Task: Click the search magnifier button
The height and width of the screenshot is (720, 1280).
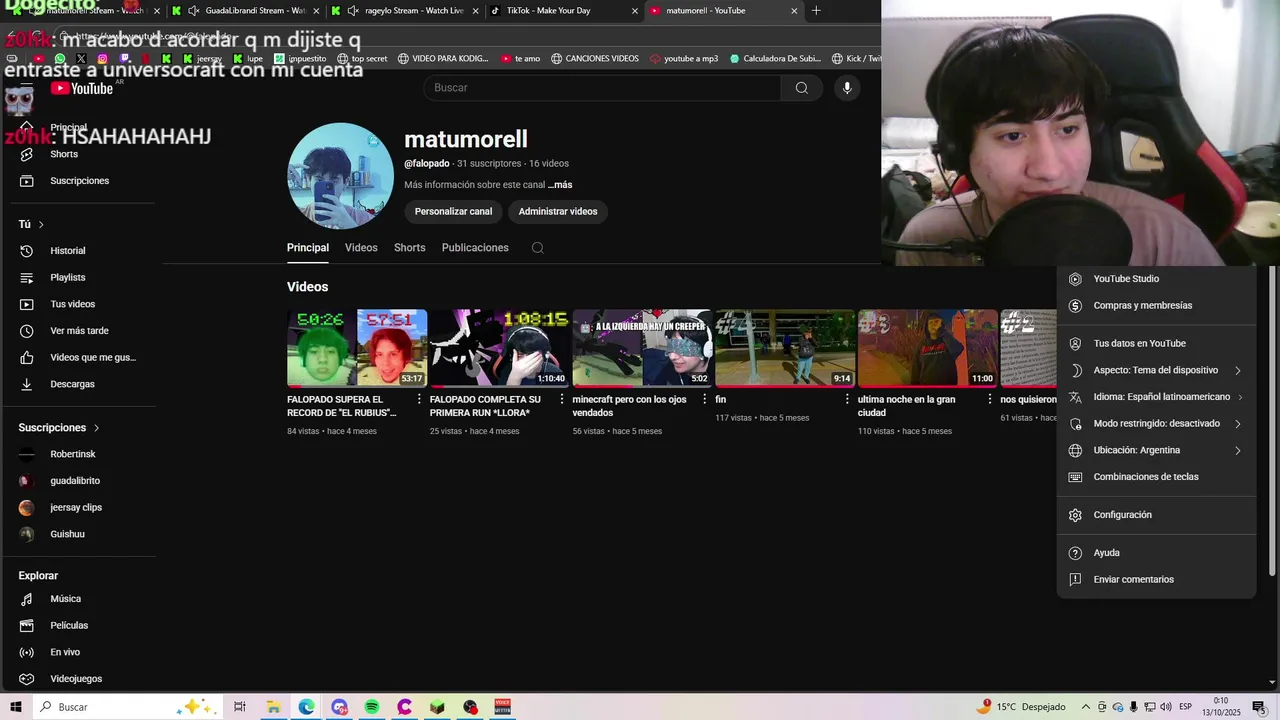Action: click(x=801, y=88)
